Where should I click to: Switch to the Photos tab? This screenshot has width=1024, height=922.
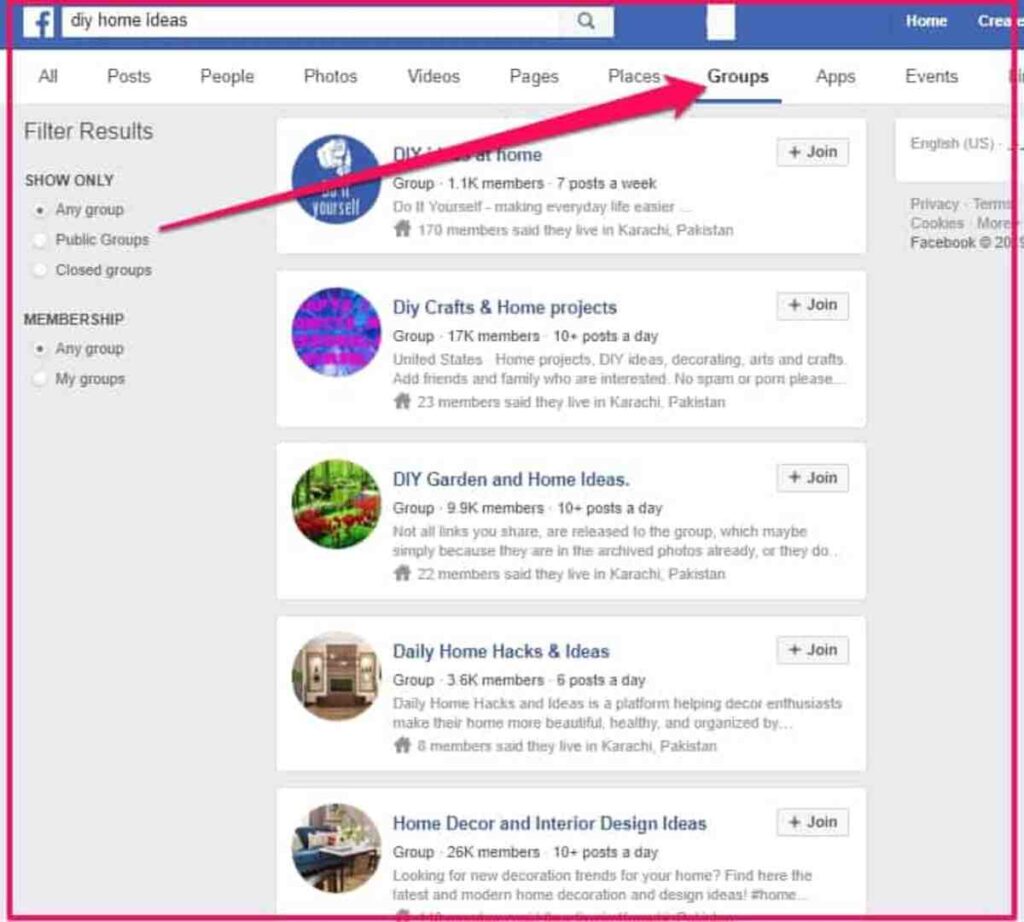click(x=330, y=76)
